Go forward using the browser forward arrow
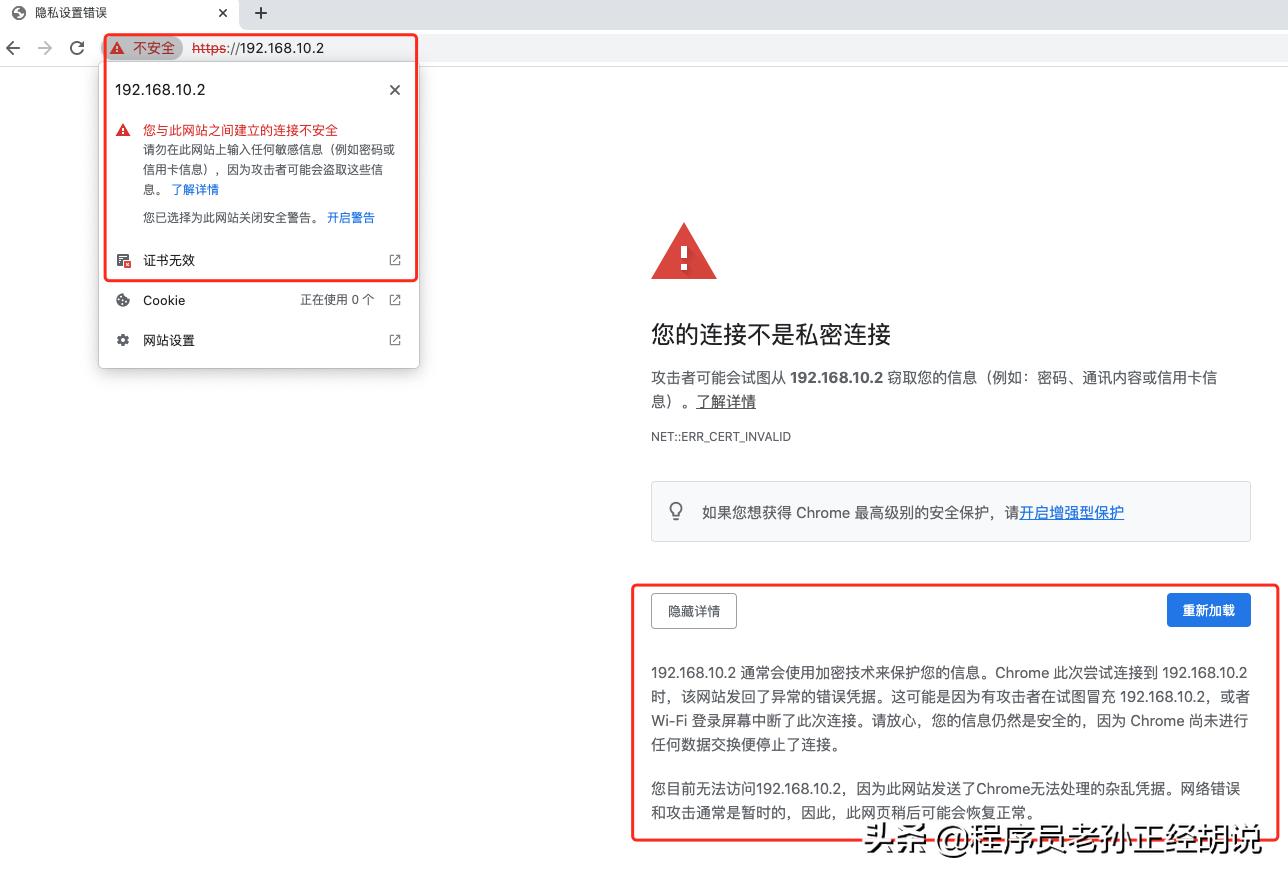Image resolution: width=1288 pixels, height=881 pixels. 45,48
